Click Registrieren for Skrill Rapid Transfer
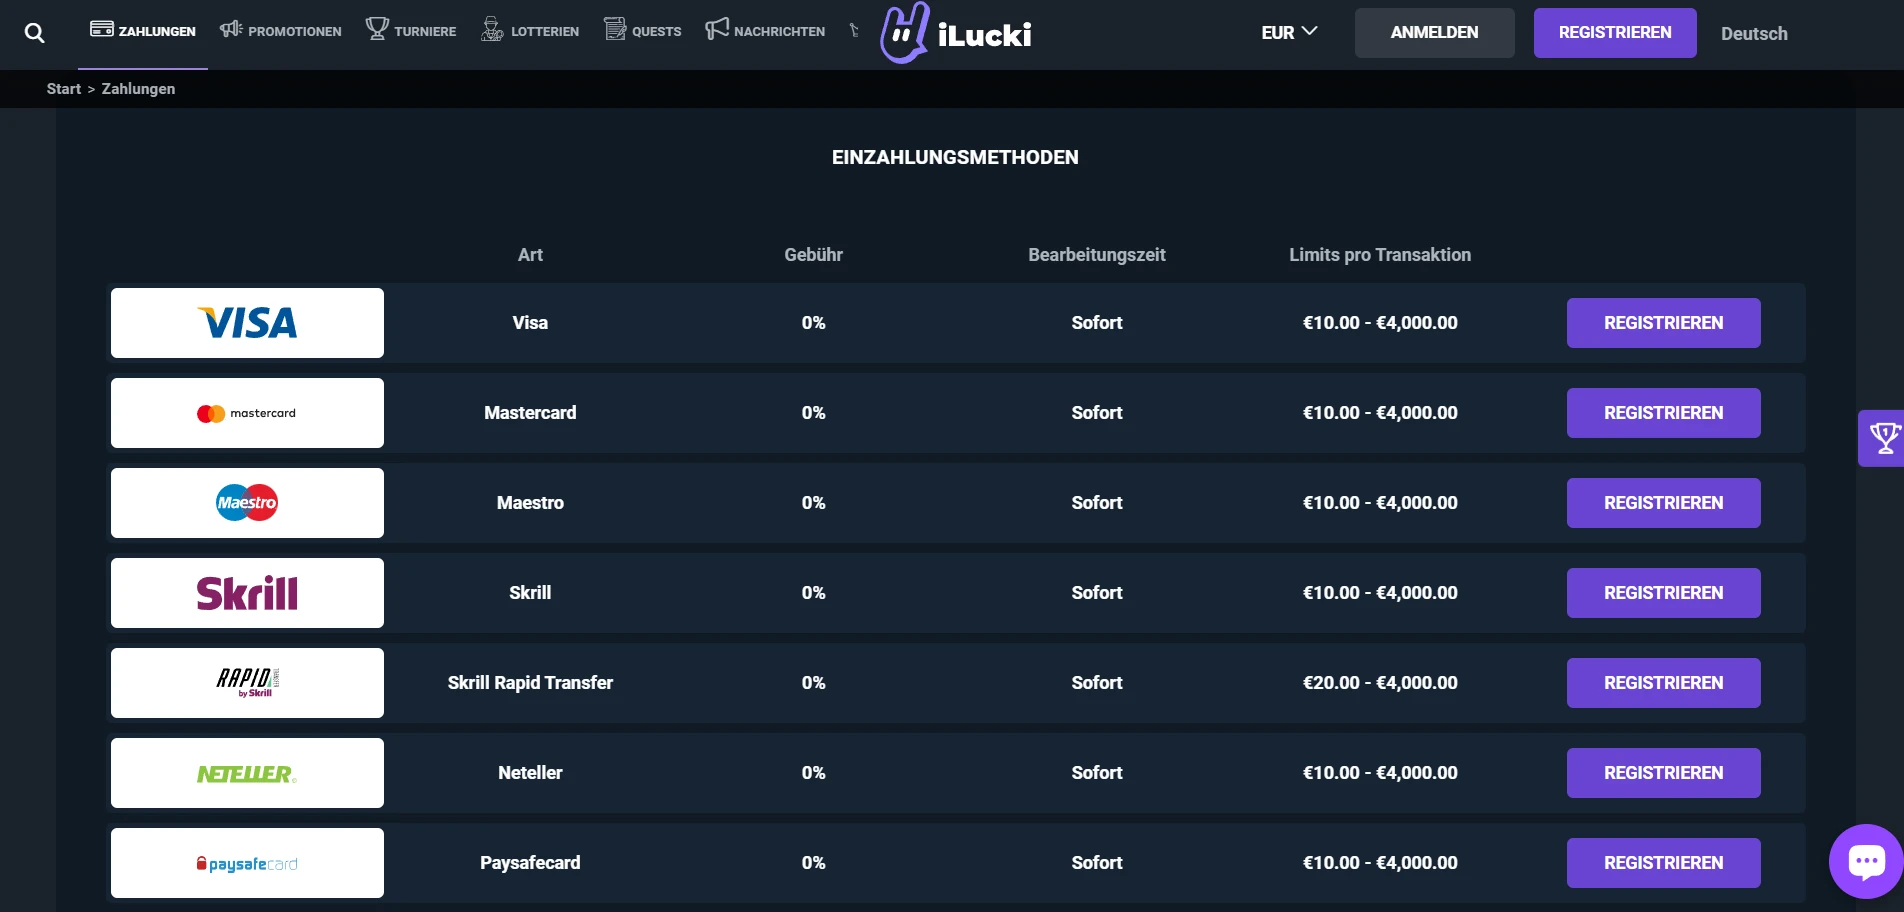The height and width of the screenshot is (912, 1904). [1663, 683]
